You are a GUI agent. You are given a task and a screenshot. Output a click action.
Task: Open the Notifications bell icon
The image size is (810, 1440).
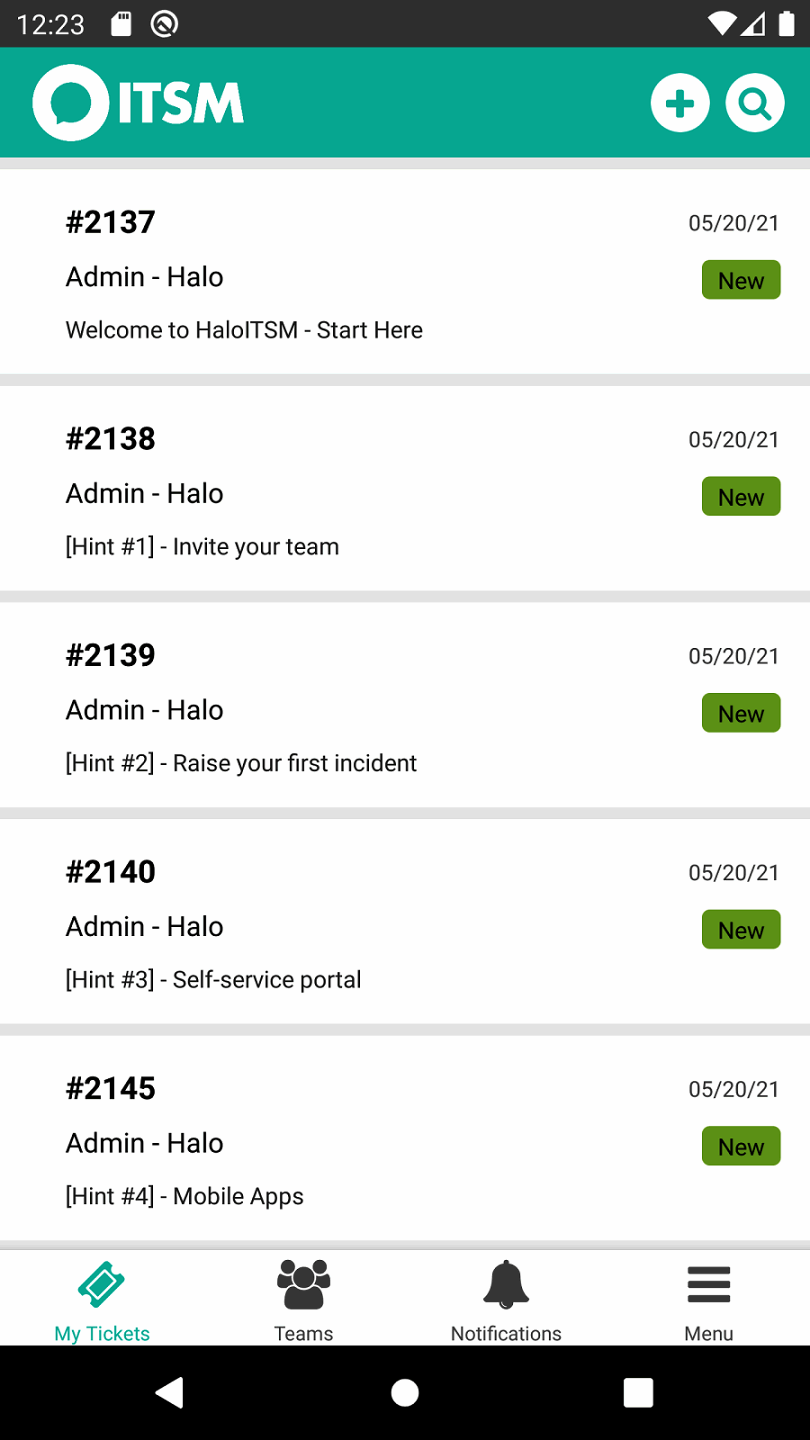[x=506, y=1285]
